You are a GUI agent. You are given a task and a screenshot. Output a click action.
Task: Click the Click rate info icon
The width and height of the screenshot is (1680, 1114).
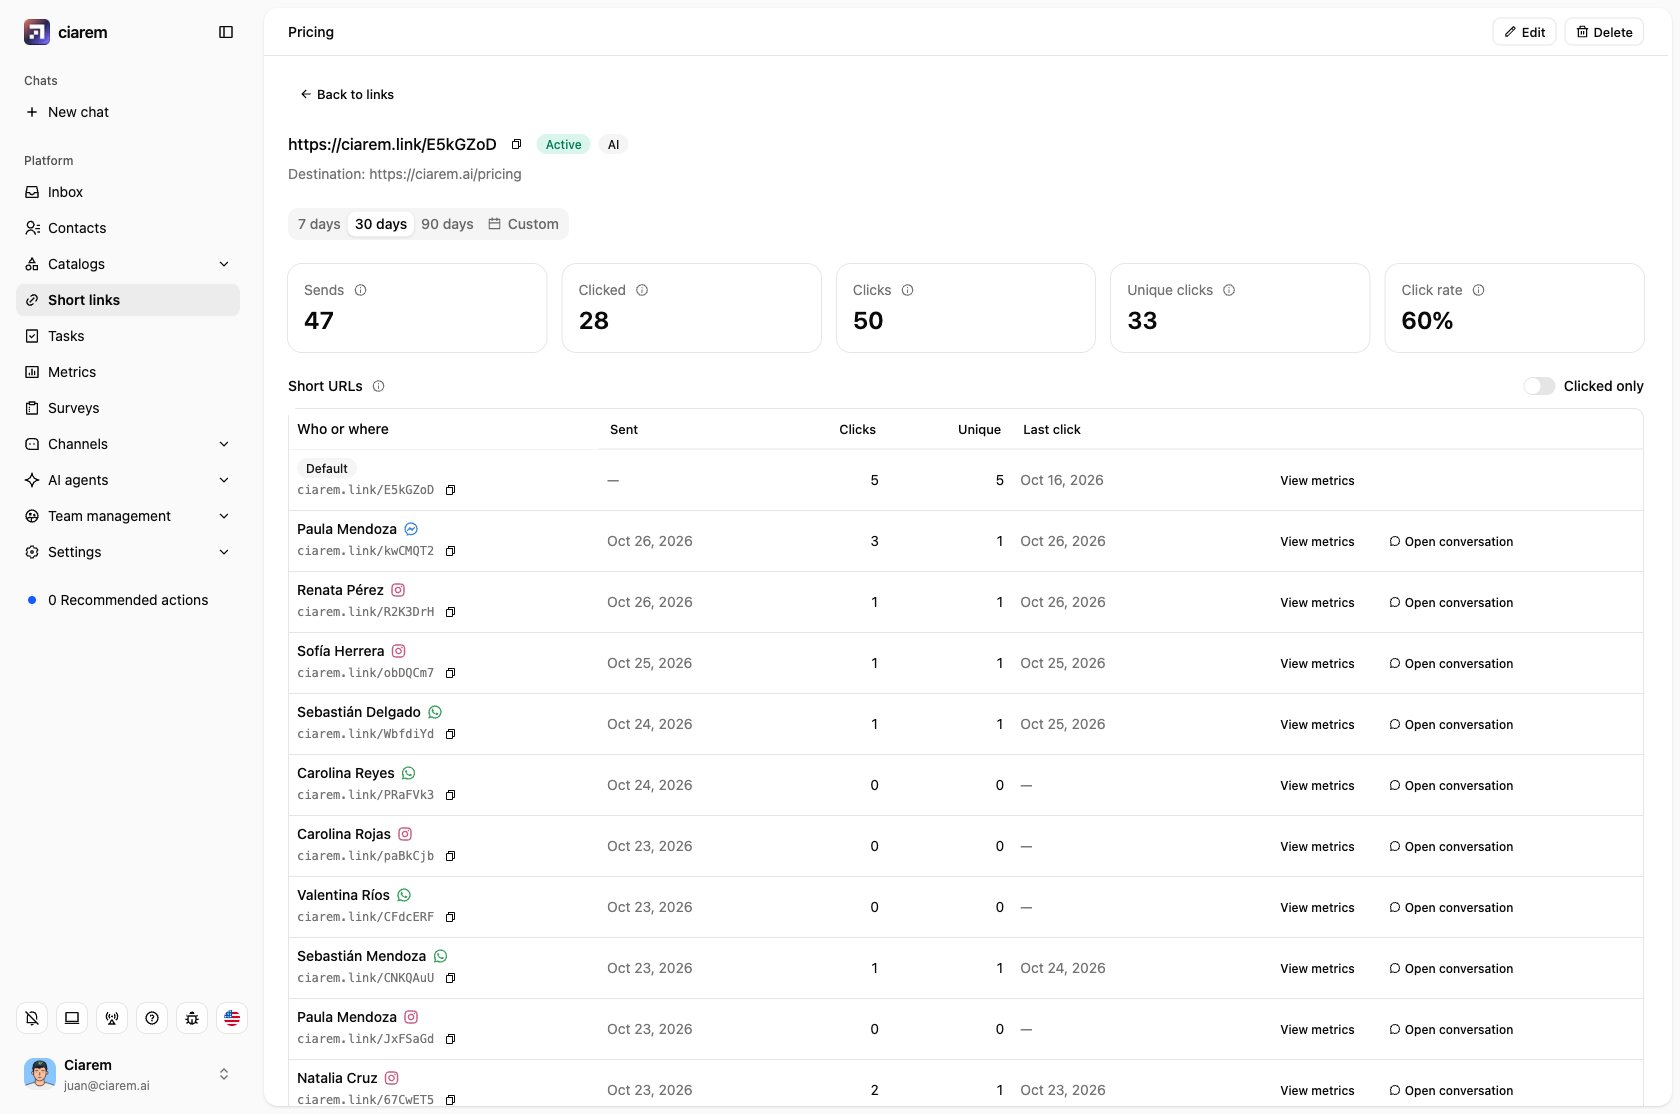pos(1478,290)
